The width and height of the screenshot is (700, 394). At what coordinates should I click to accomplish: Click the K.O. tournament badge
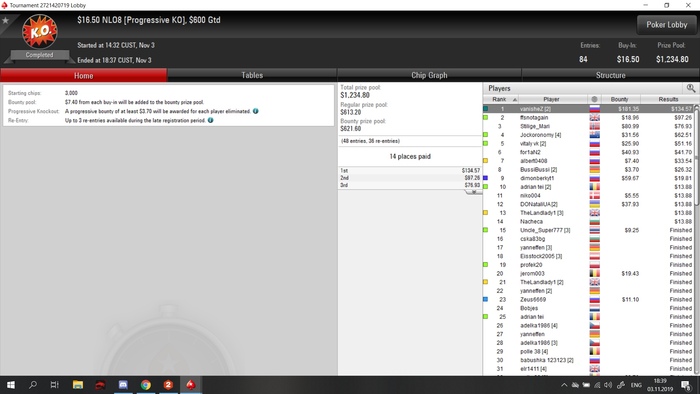pos(40,31)
